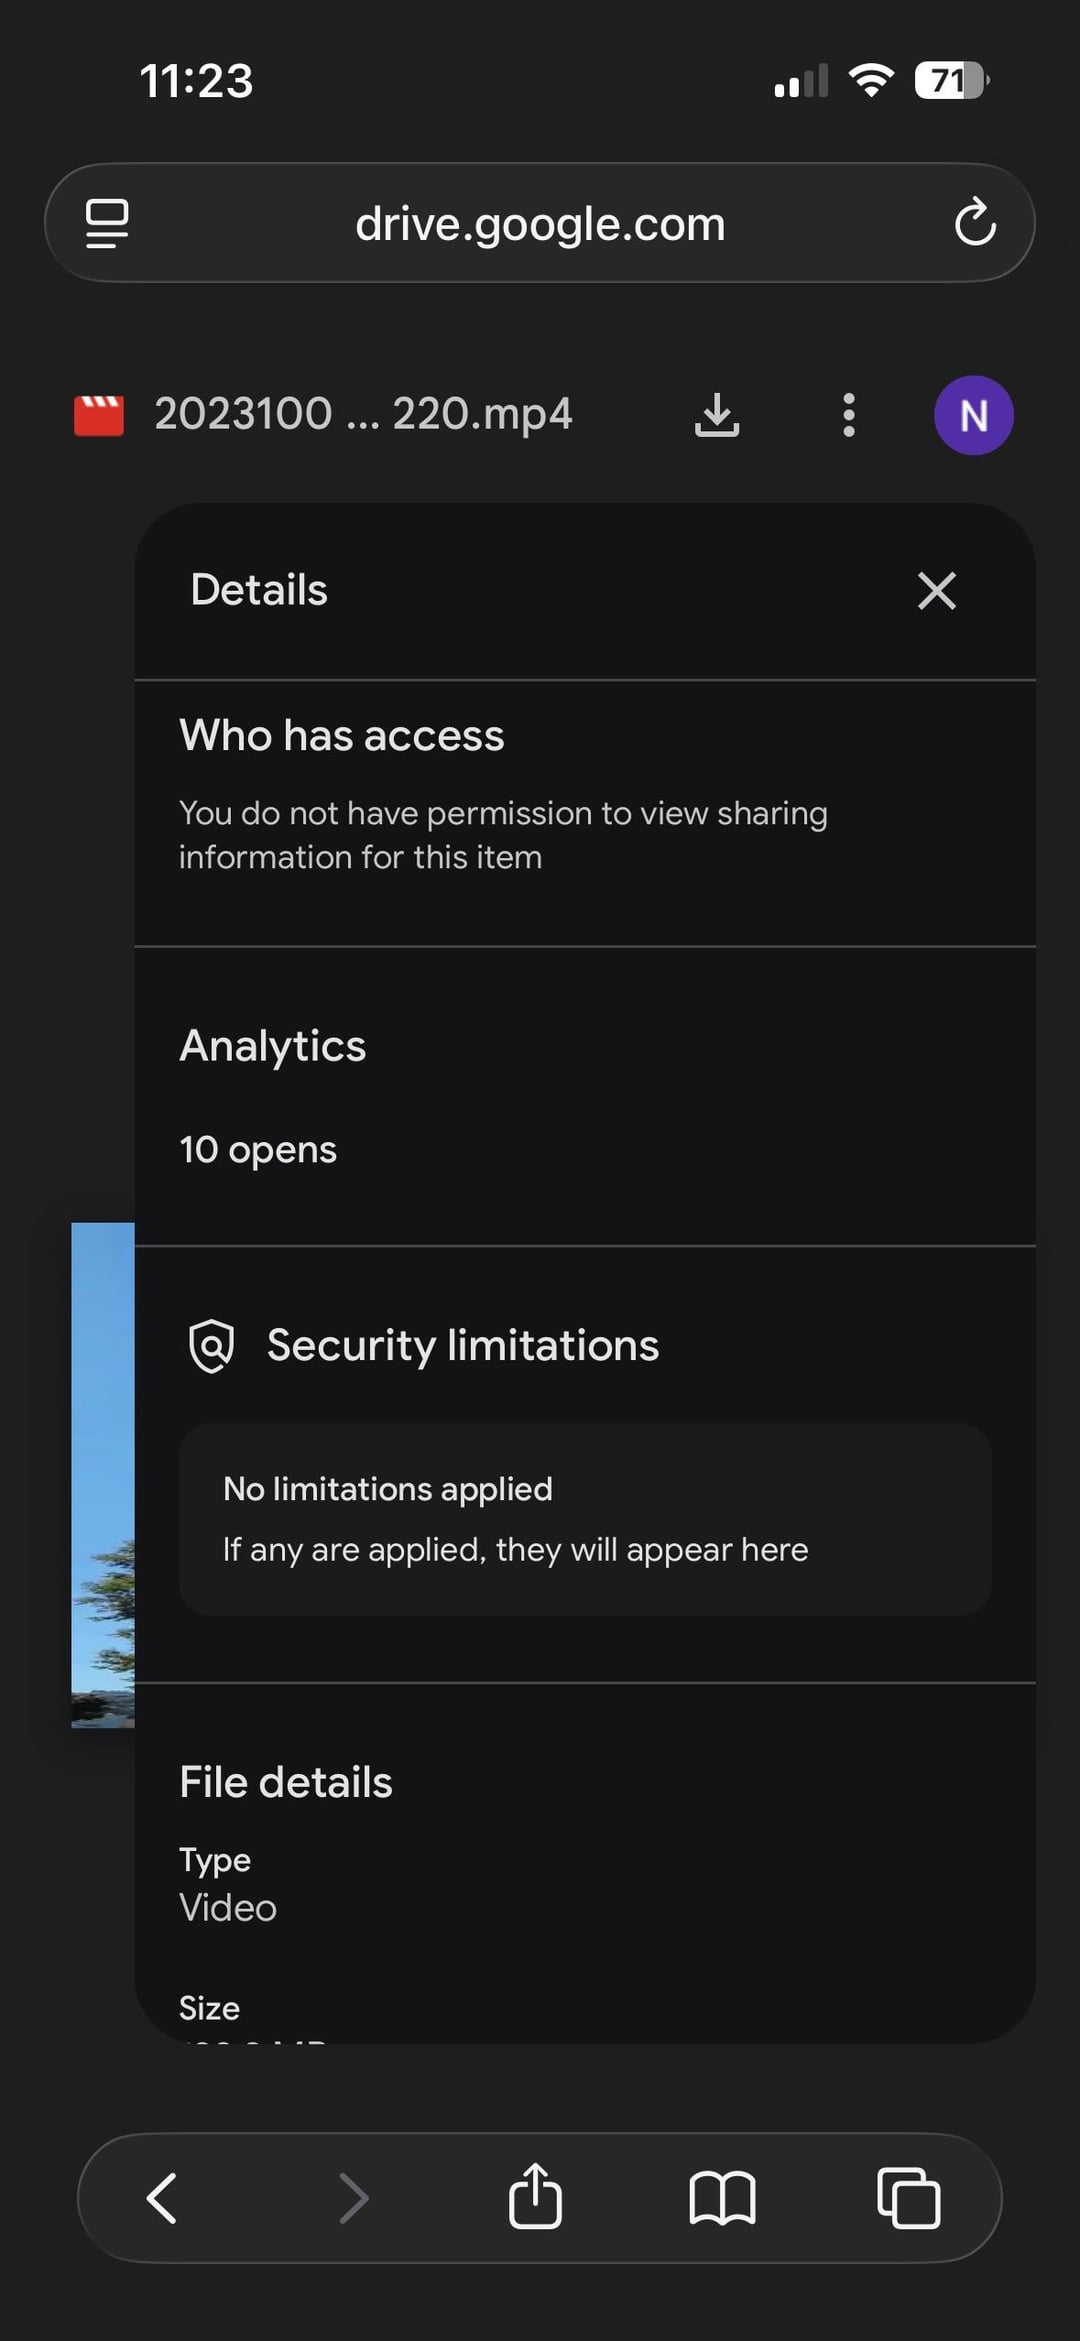Open Safari bookmarks
The width and height of the screenshot is (1080, 2341).
tap(722, 2198)
